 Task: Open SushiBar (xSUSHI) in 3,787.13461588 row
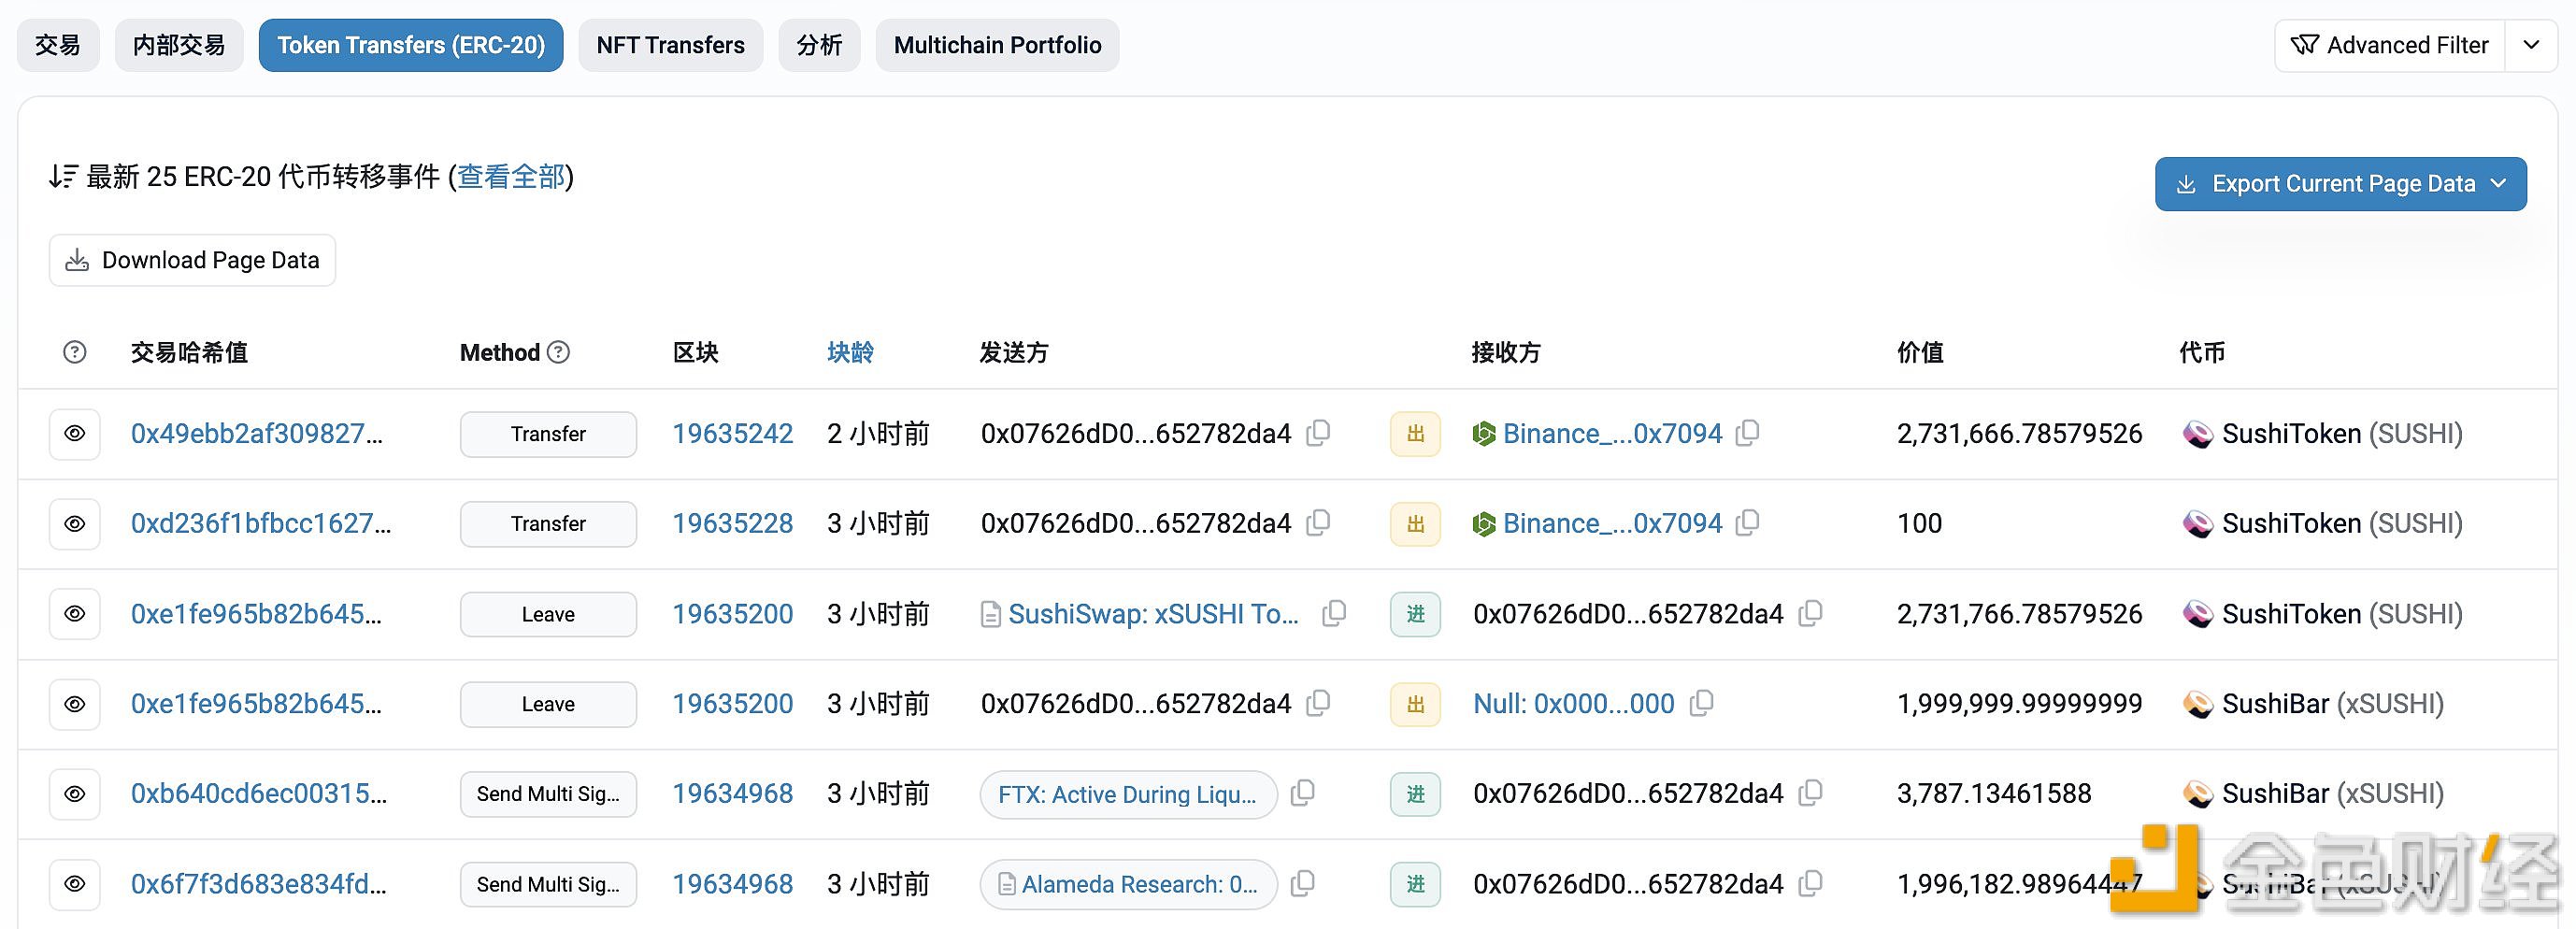coord(2333,794)
